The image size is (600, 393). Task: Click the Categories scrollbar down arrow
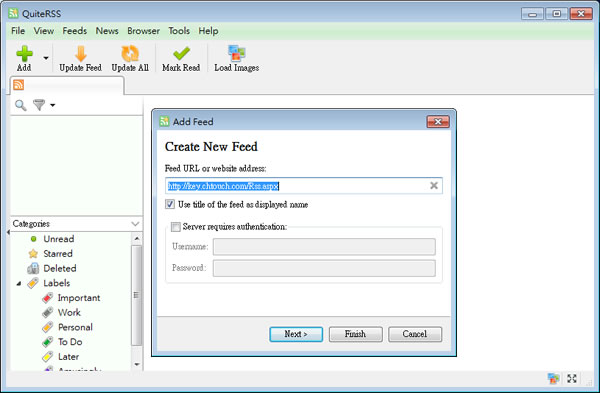pyautogui.click(x=137, y=364)
